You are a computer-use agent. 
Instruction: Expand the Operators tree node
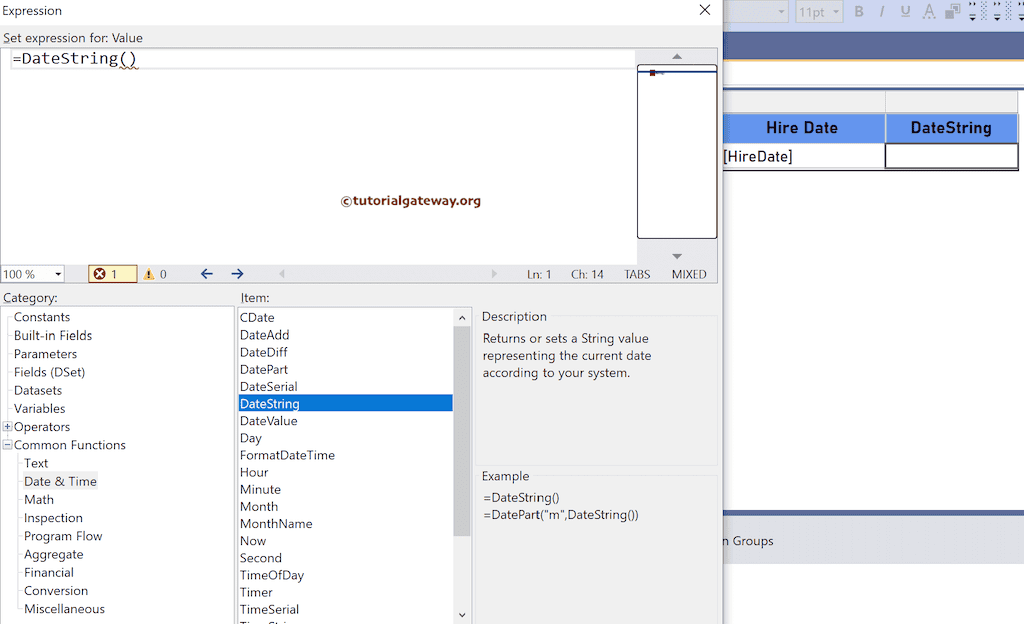pos(8,426)
